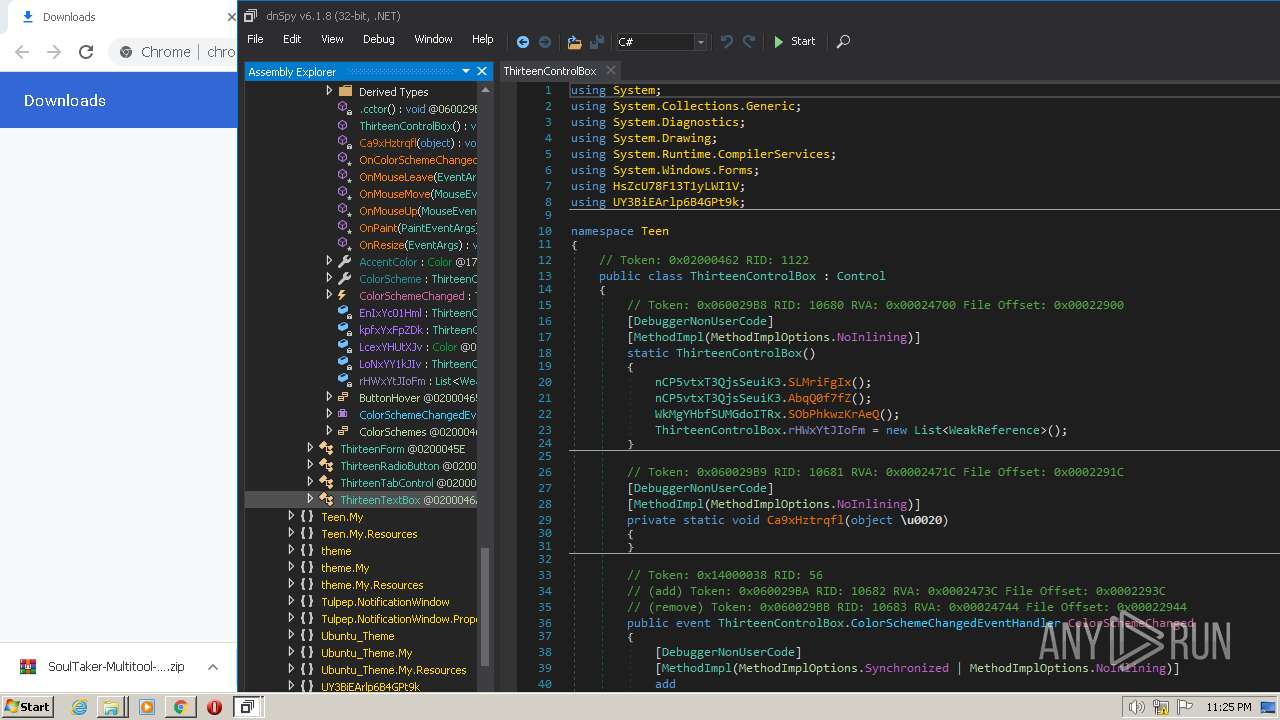Expand Derived Types node
1280x720 pixels.
pos(329,91)
